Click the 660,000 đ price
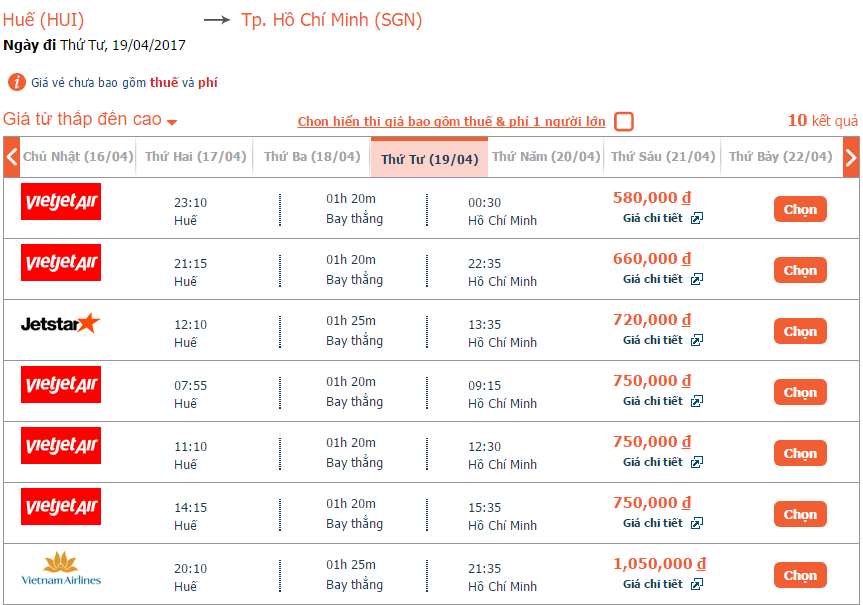The height and width of the screenshot is (605, 863). (x=652, y=259)
